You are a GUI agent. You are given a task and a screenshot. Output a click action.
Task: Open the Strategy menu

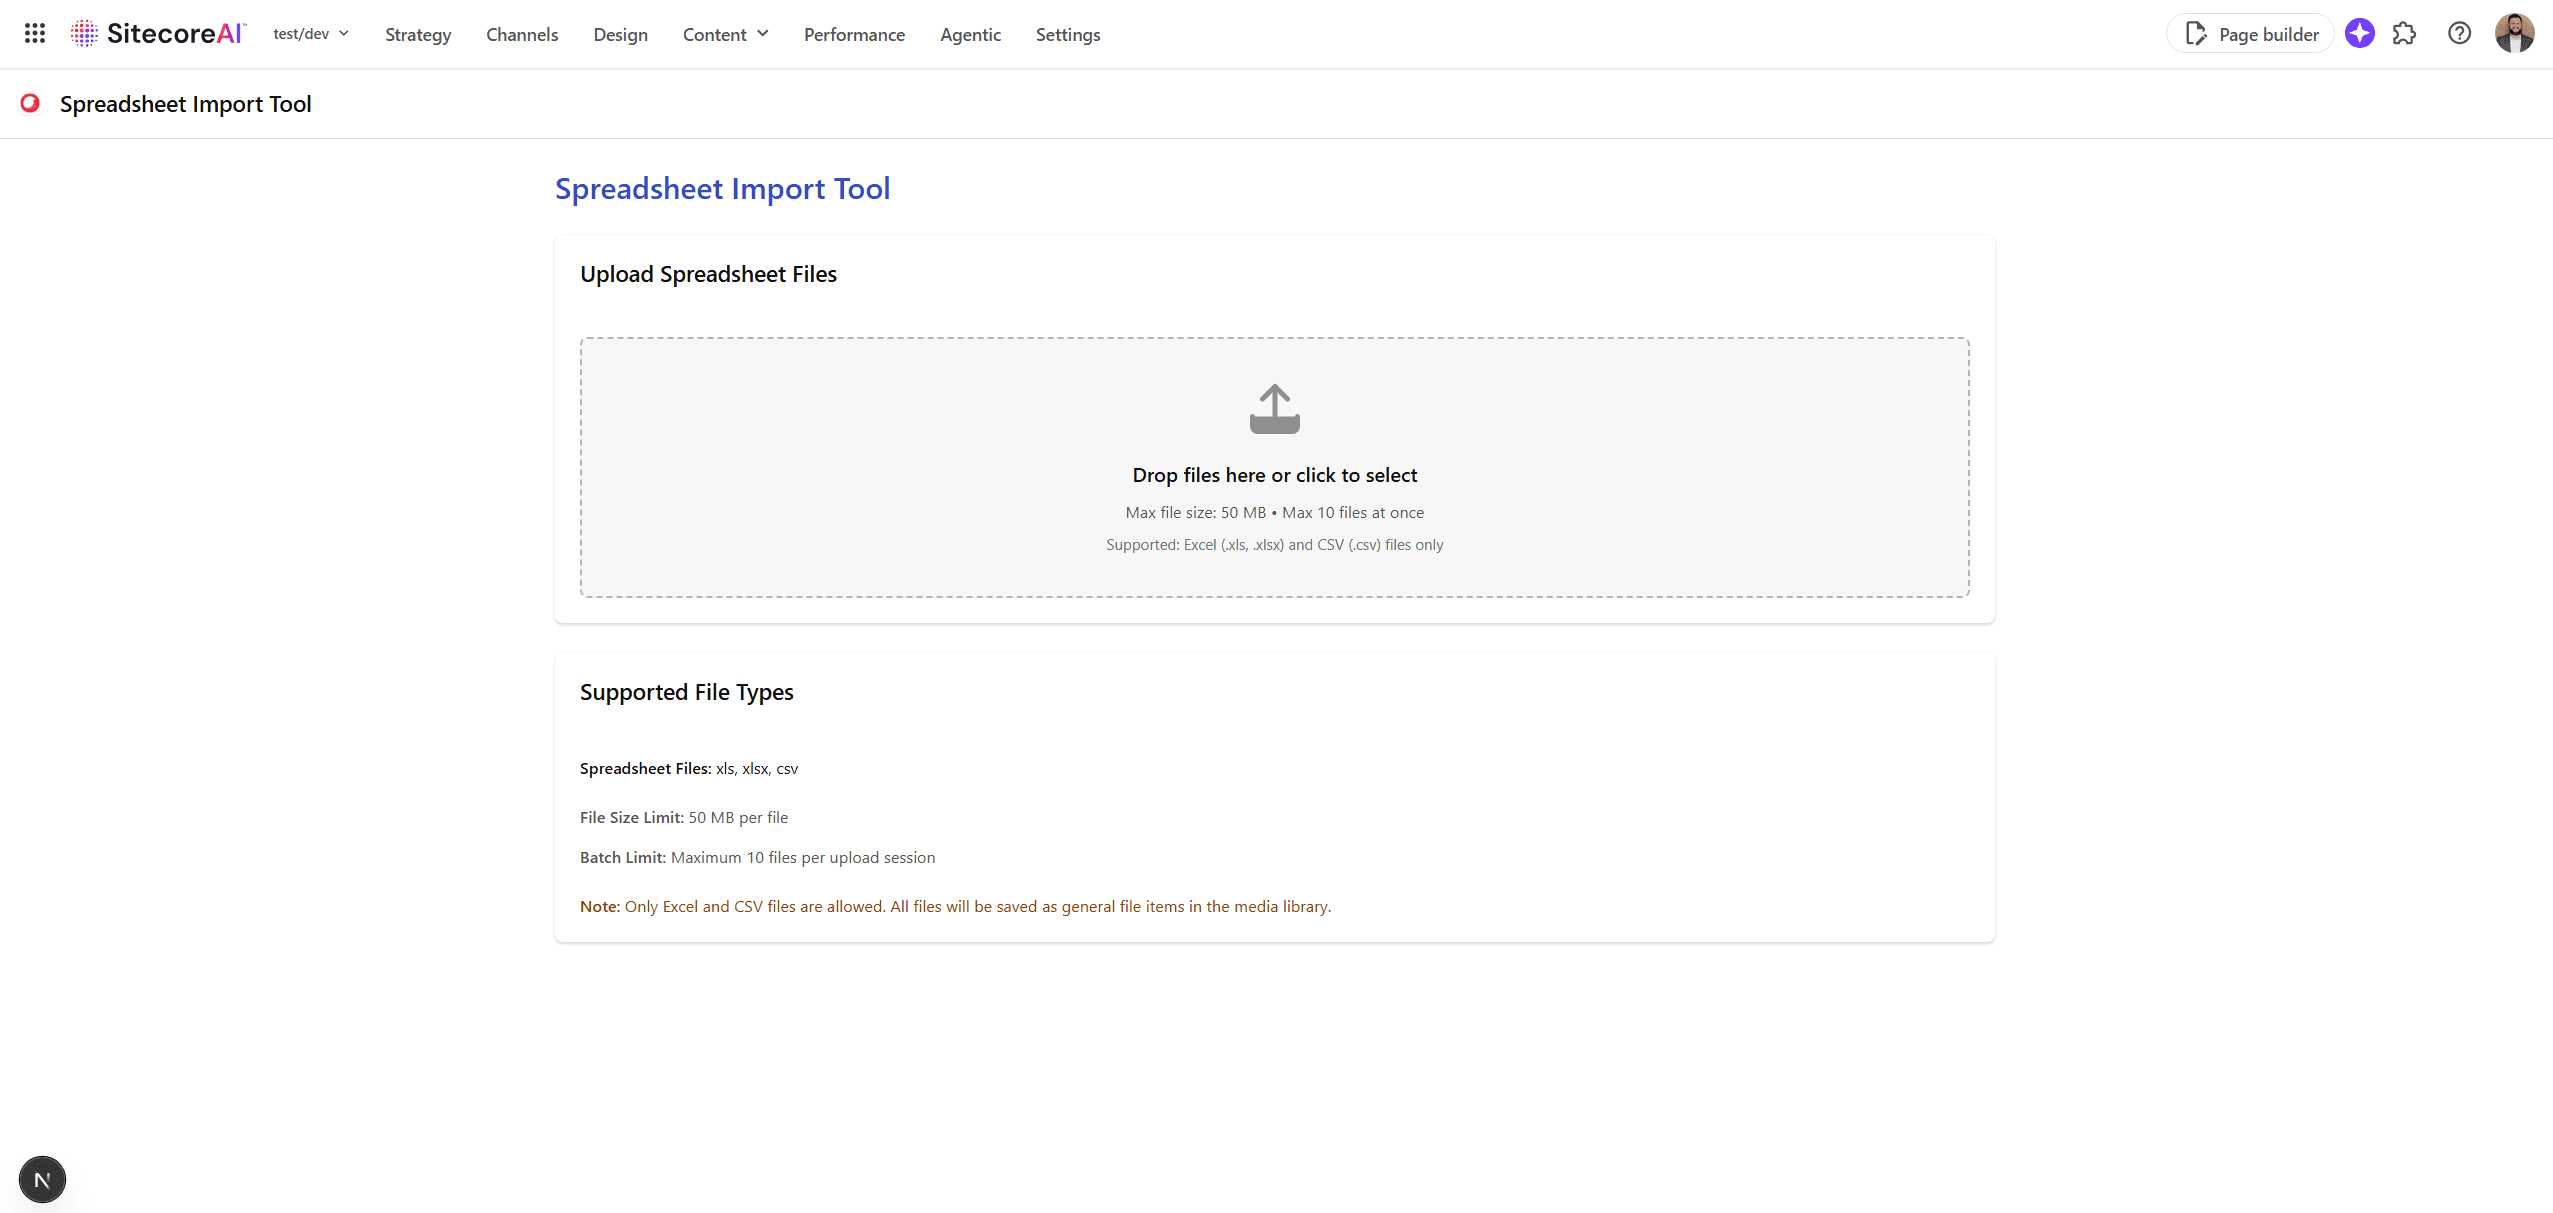point(417,34)
